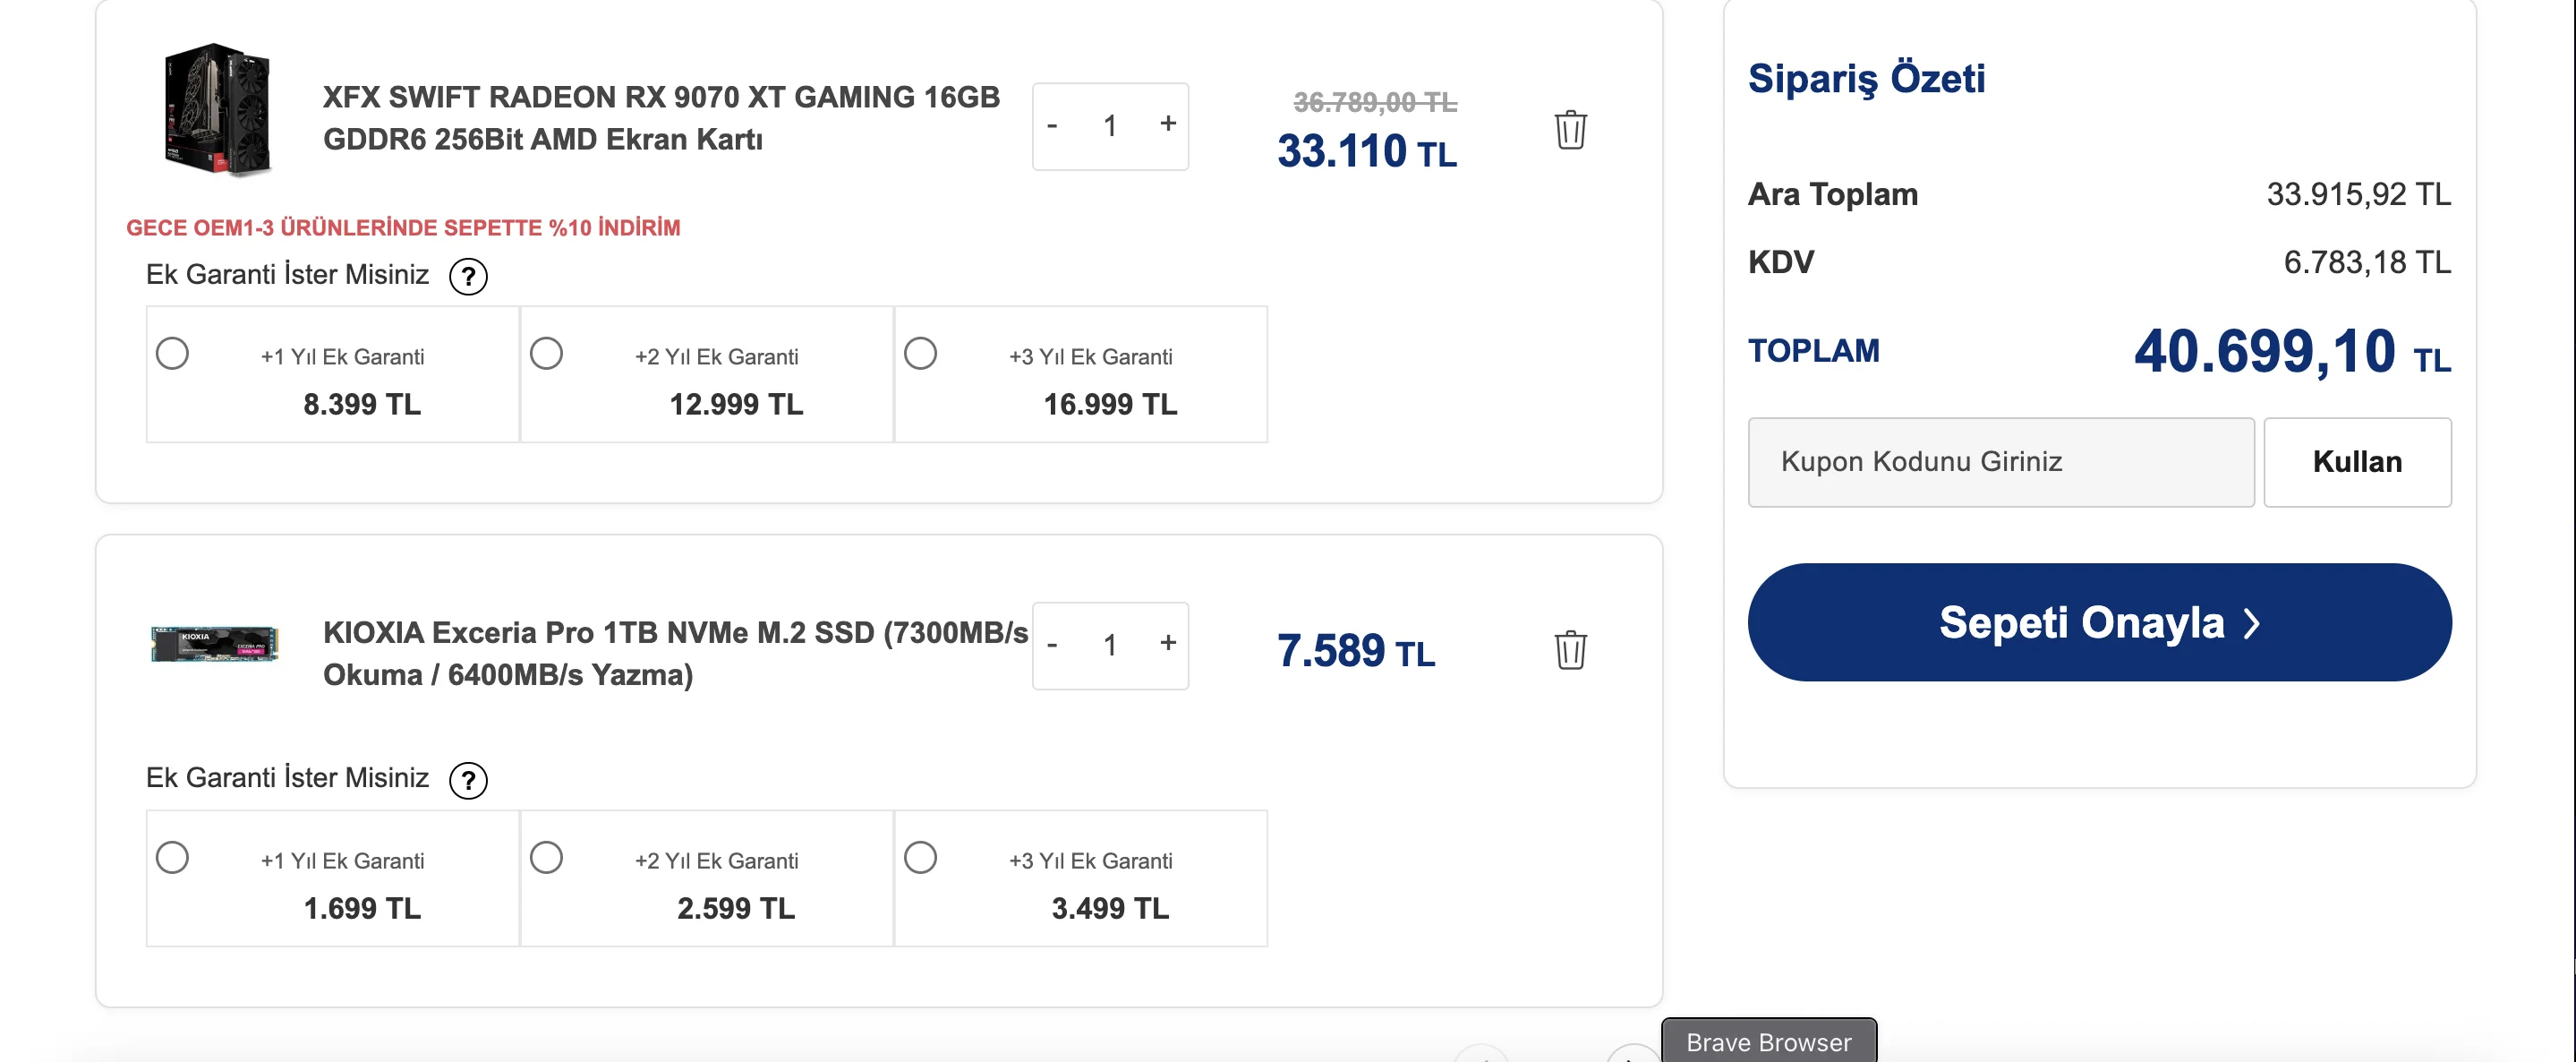Increase XFX graphics card quantity

click(1167, 124)
